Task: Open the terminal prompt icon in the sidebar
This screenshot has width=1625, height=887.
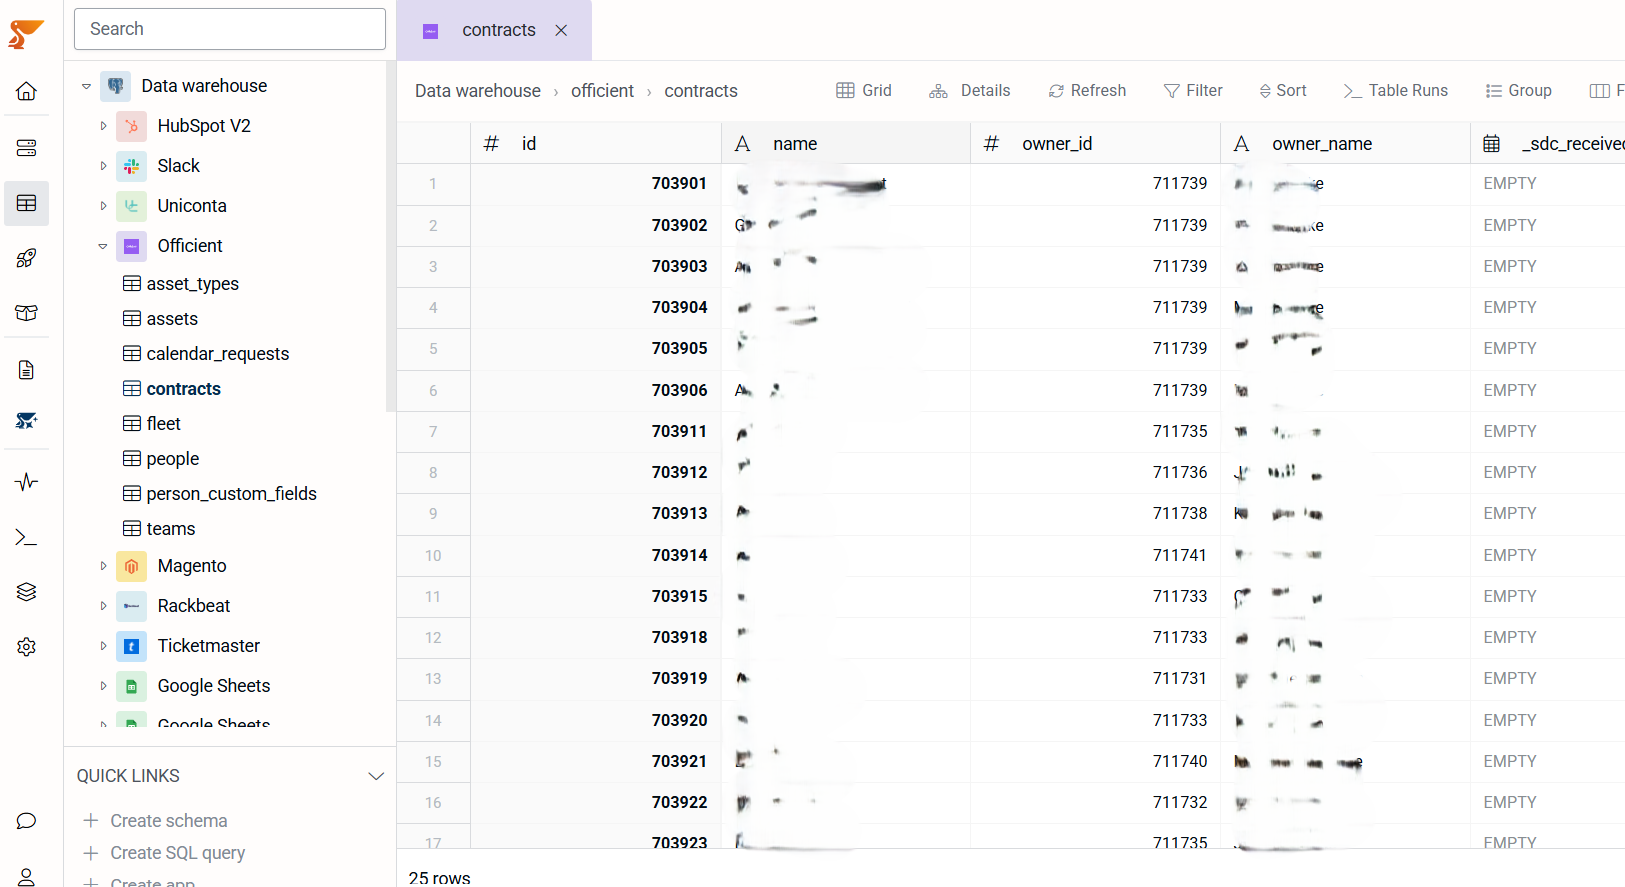Action: (x=27, y=538)
